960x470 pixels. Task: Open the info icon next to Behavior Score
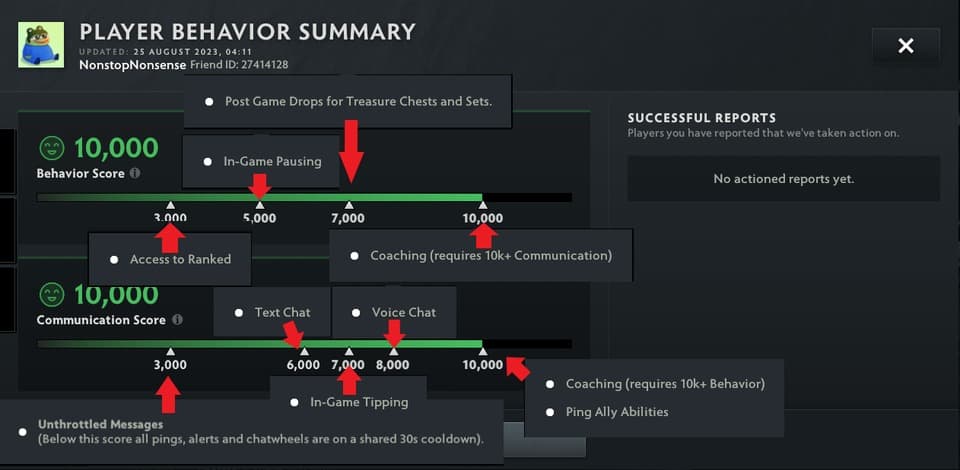[x=135, y=173]
